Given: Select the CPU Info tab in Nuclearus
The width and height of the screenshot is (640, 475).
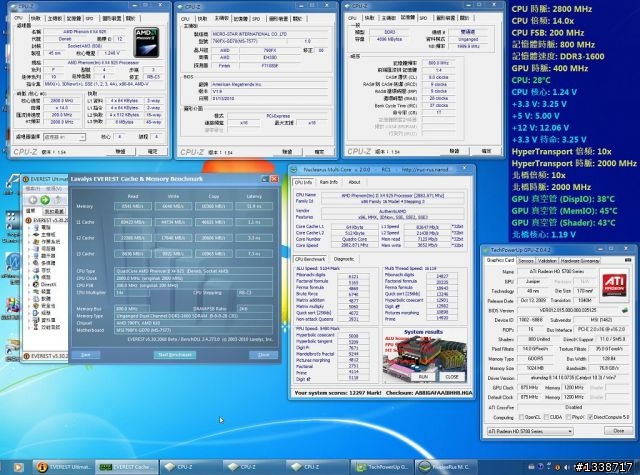Looking at the screenshot, I should click(303, 182).
